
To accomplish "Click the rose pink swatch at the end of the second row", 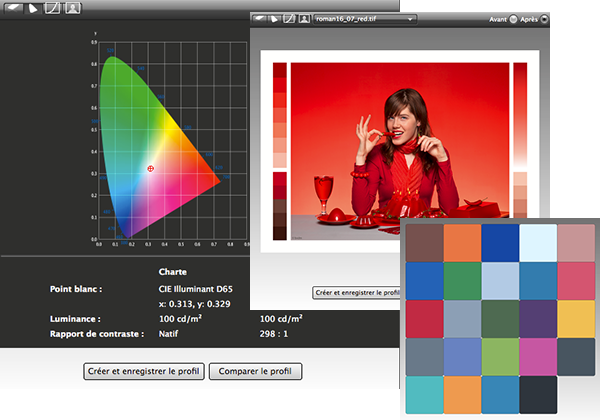I will pos(576,281).
